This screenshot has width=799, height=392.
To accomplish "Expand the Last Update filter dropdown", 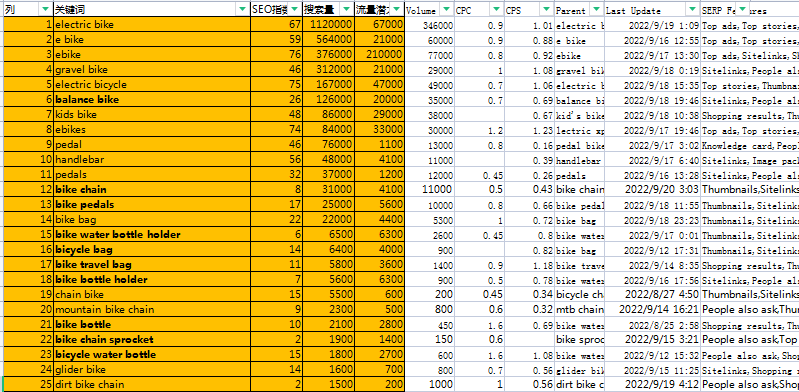I will point(693,9).
